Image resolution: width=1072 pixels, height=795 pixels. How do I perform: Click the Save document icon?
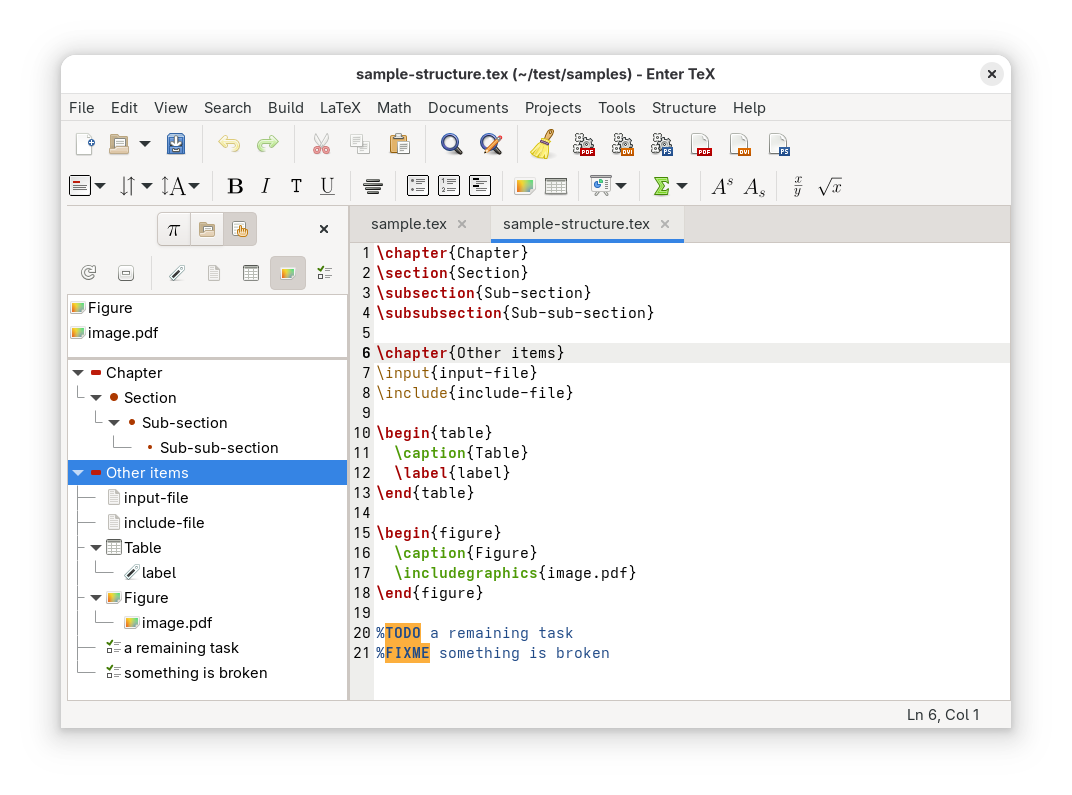tap(176, 145)
